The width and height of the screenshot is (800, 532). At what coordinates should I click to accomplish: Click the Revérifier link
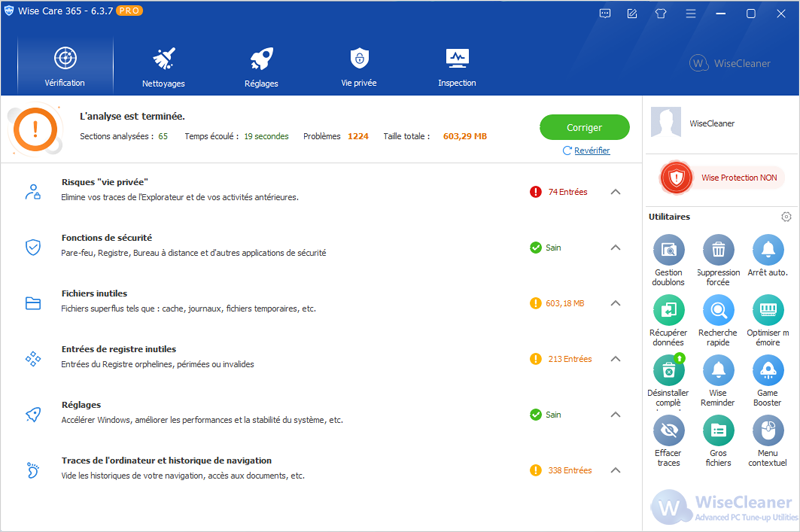592,150
